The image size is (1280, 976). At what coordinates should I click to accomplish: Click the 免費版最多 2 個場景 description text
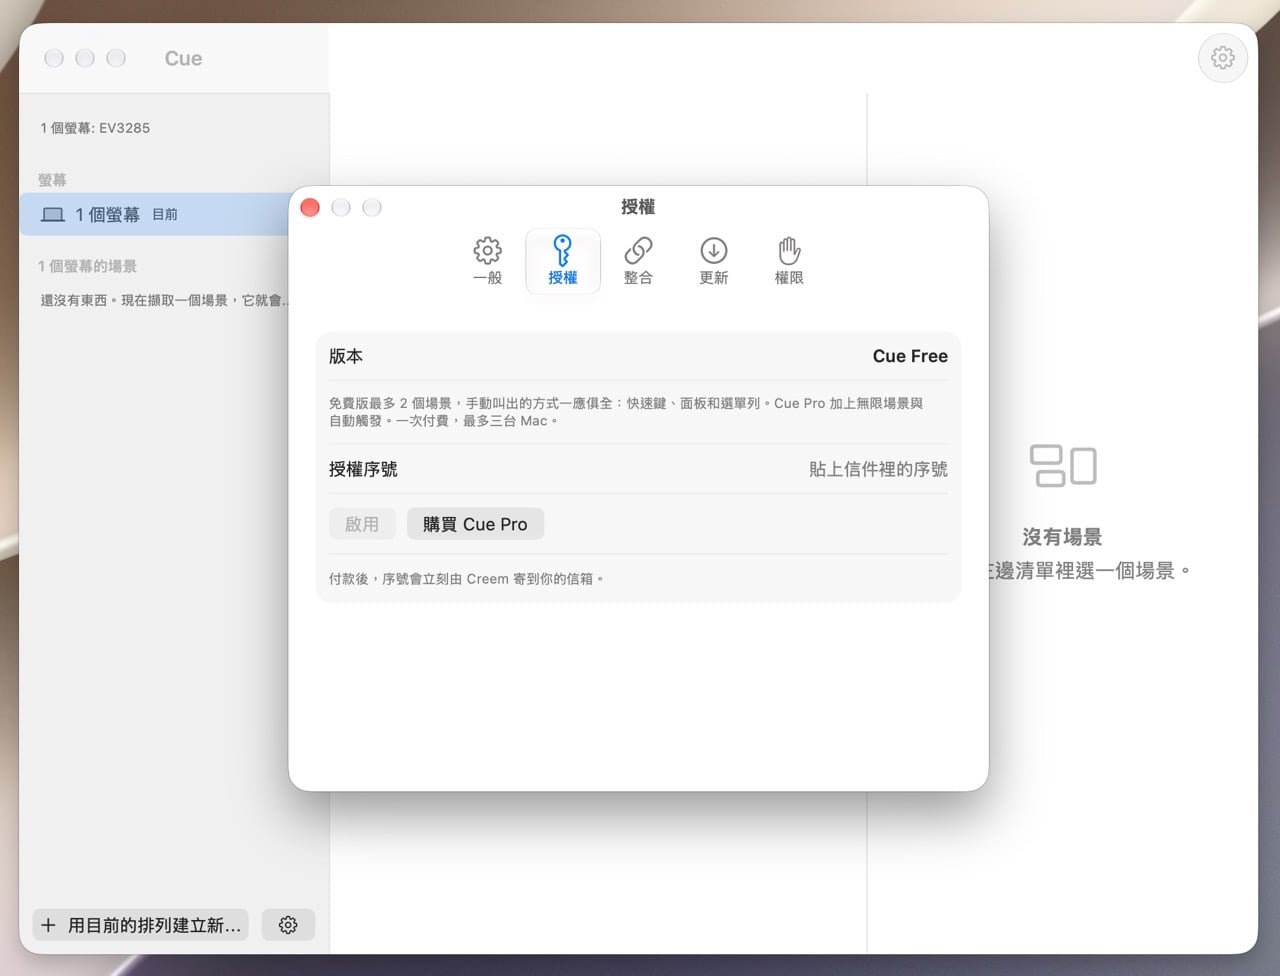[626, 412]
